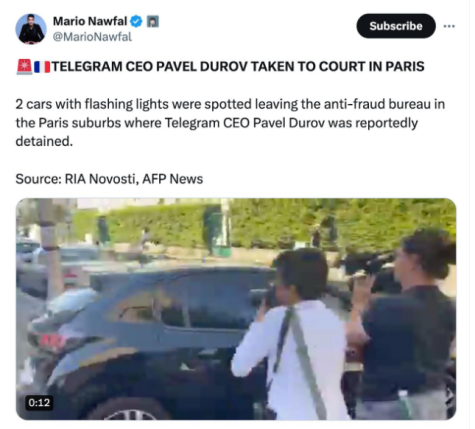Click the blue verified checkmark badge
This screenshot has width=475, height=429.
pyautogui.click(x=136, y=22)
